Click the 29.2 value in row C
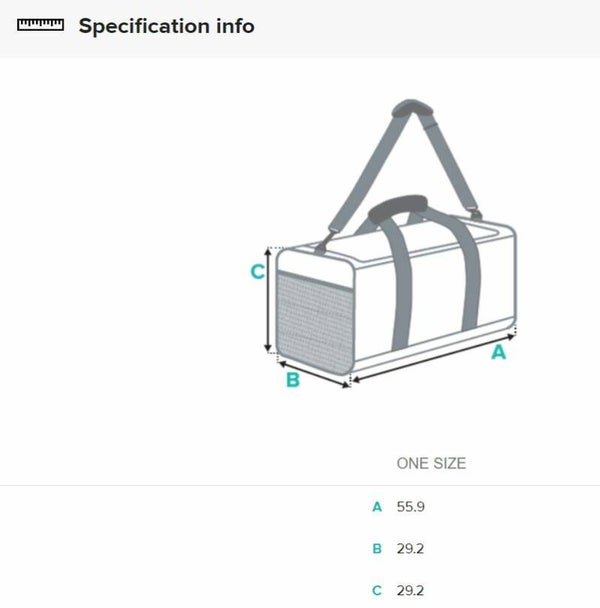The width and height of the screenshot is (600, 608). [411, 591]
